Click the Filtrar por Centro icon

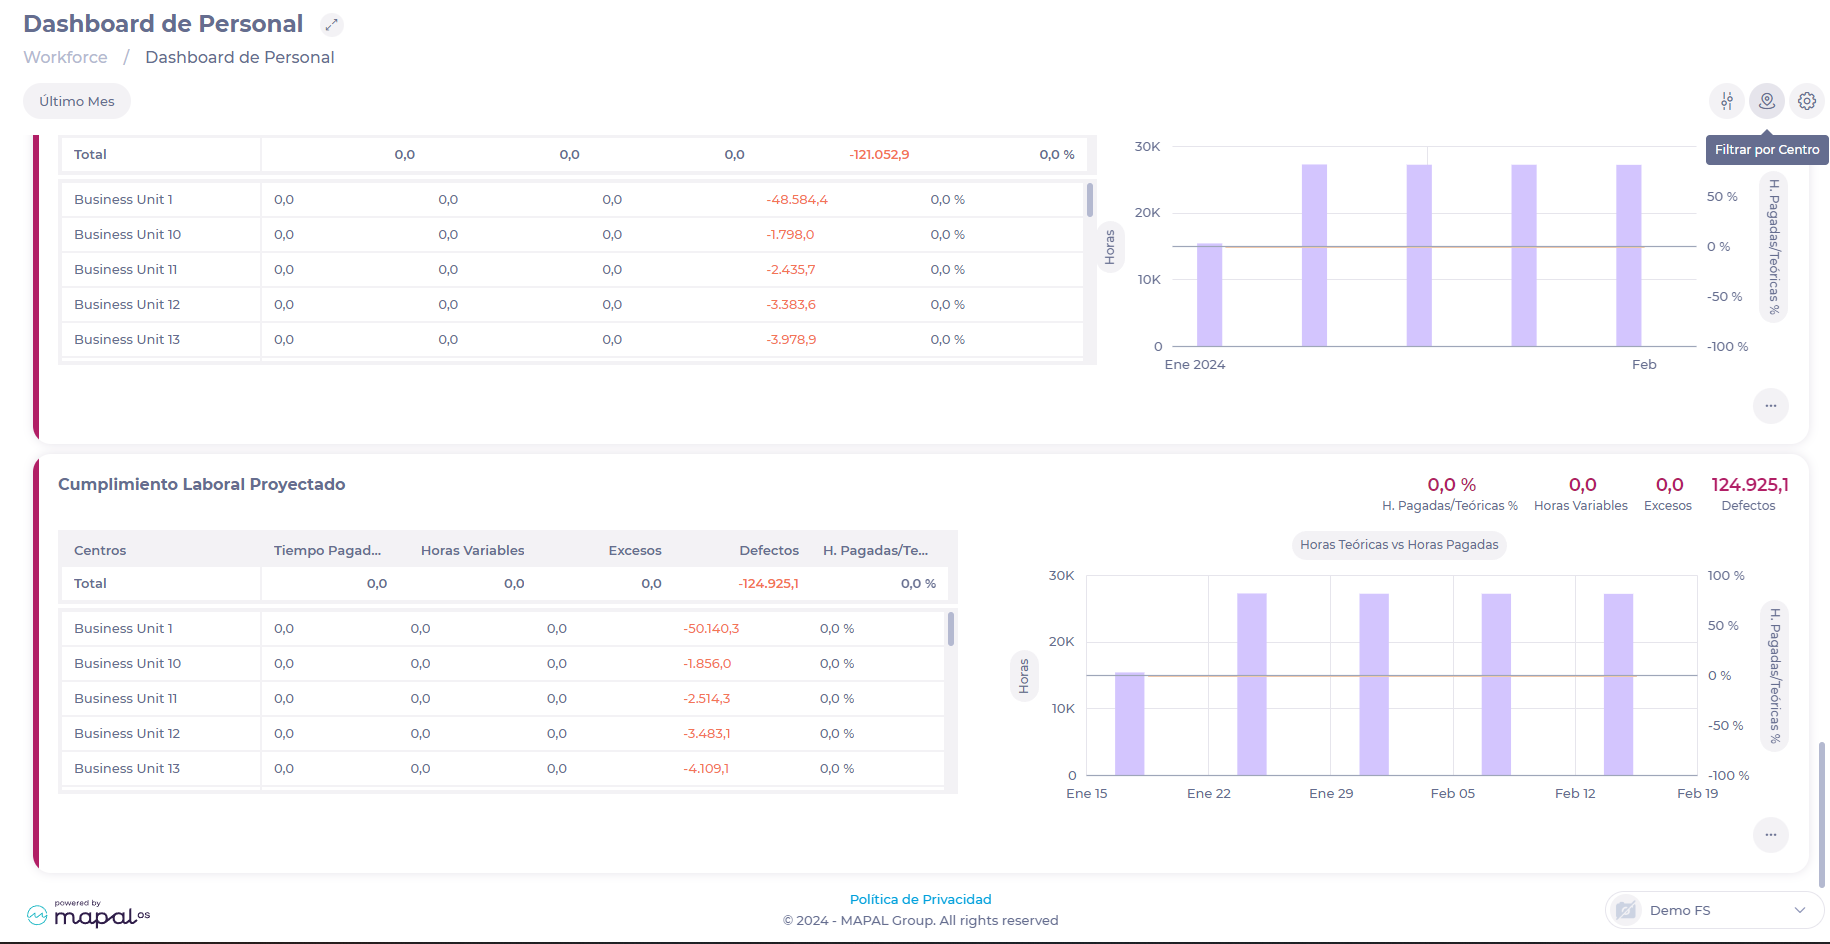click(1767, 101)
